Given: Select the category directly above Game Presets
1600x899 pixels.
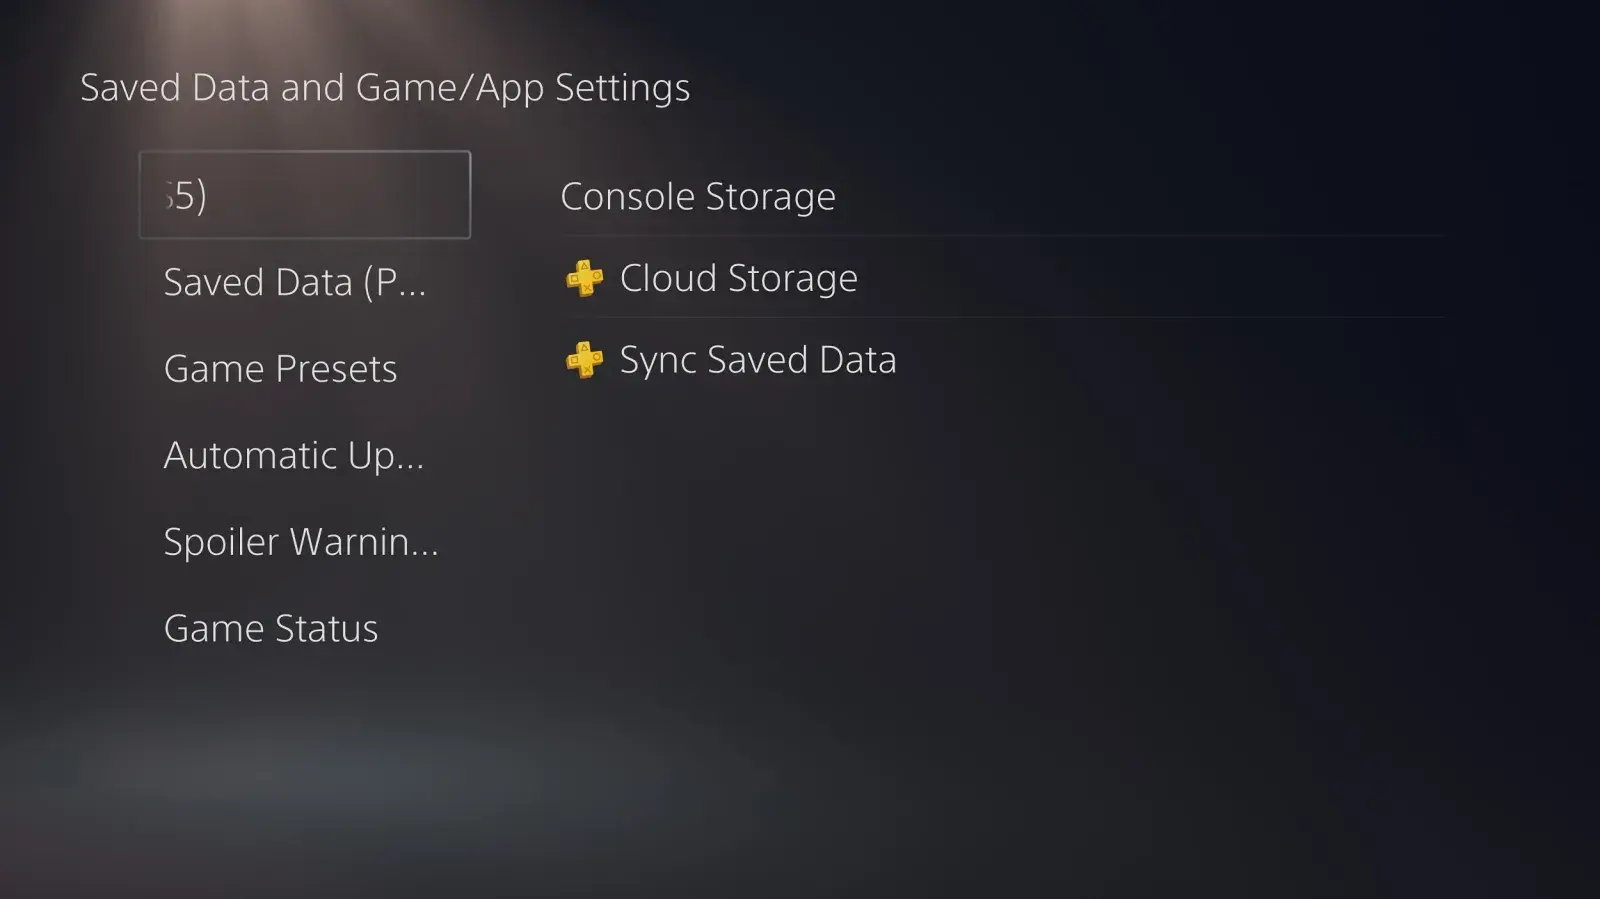Looking at the screenshot, I should click(294, 283).
